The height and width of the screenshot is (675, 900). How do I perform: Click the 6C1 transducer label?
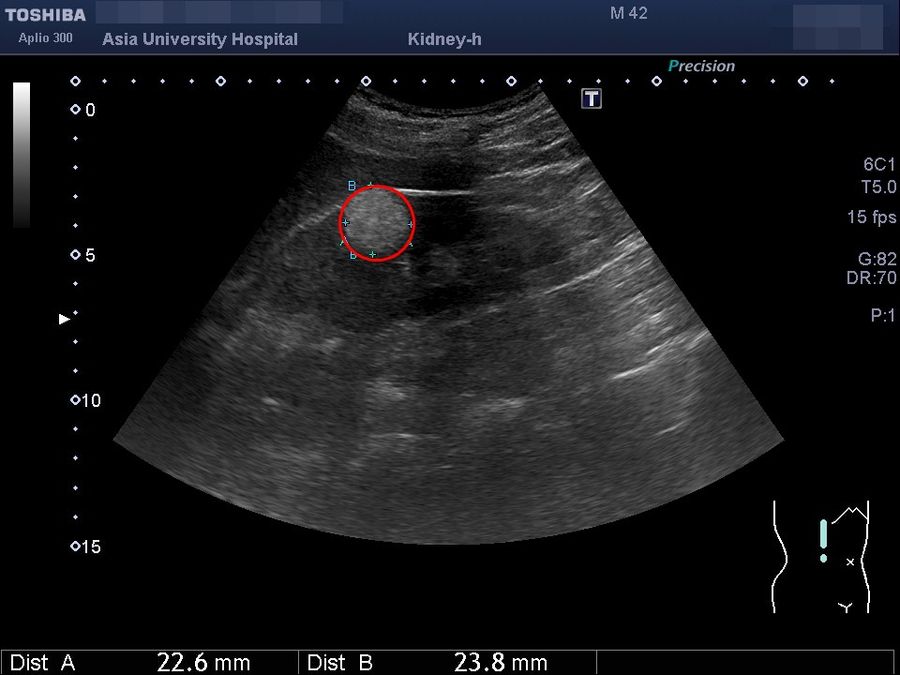(x=879, y=165)
